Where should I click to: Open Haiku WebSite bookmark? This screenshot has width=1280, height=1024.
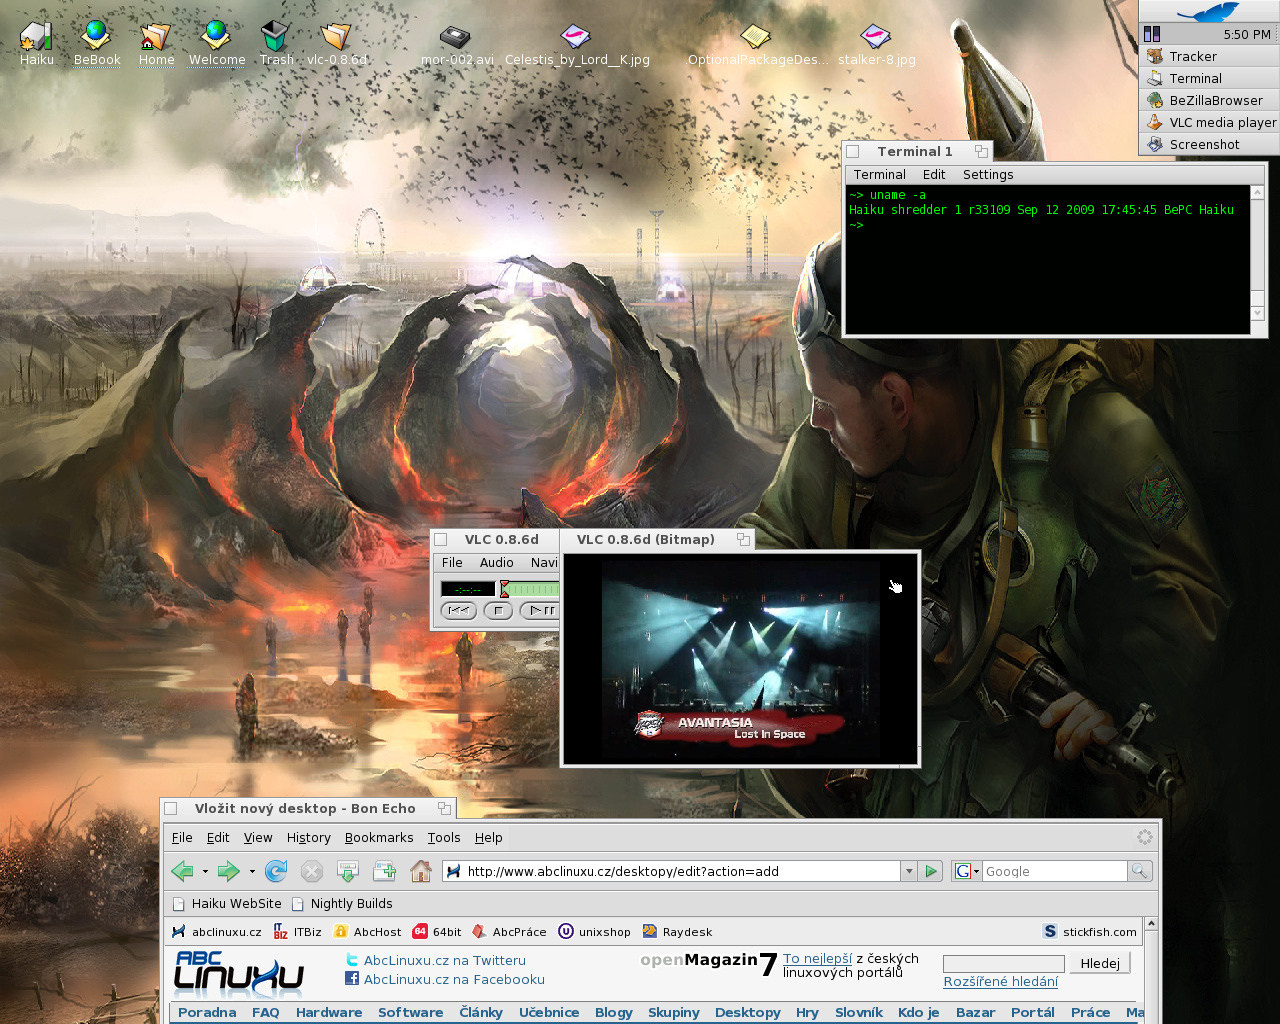227,903
